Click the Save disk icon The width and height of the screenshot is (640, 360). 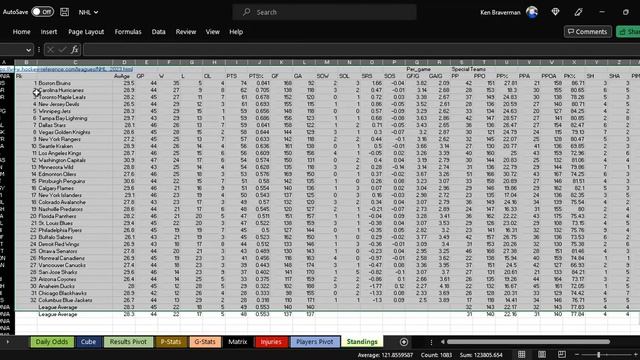[x=64, y=12]
